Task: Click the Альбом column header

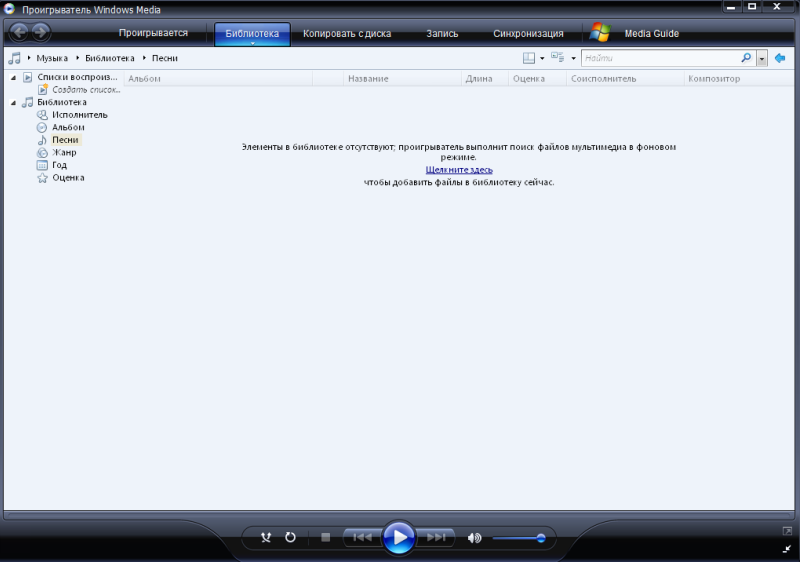Action: click(x=218, y=79)
